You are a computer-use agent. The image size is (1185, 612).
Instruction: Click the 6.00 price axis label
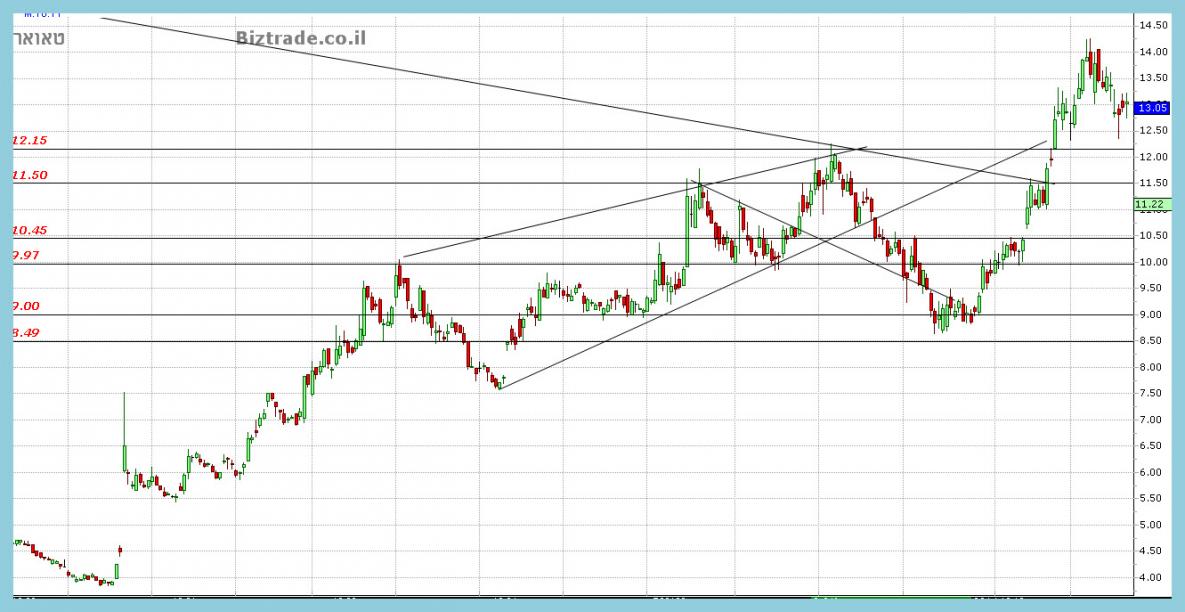pos(1150,472)
